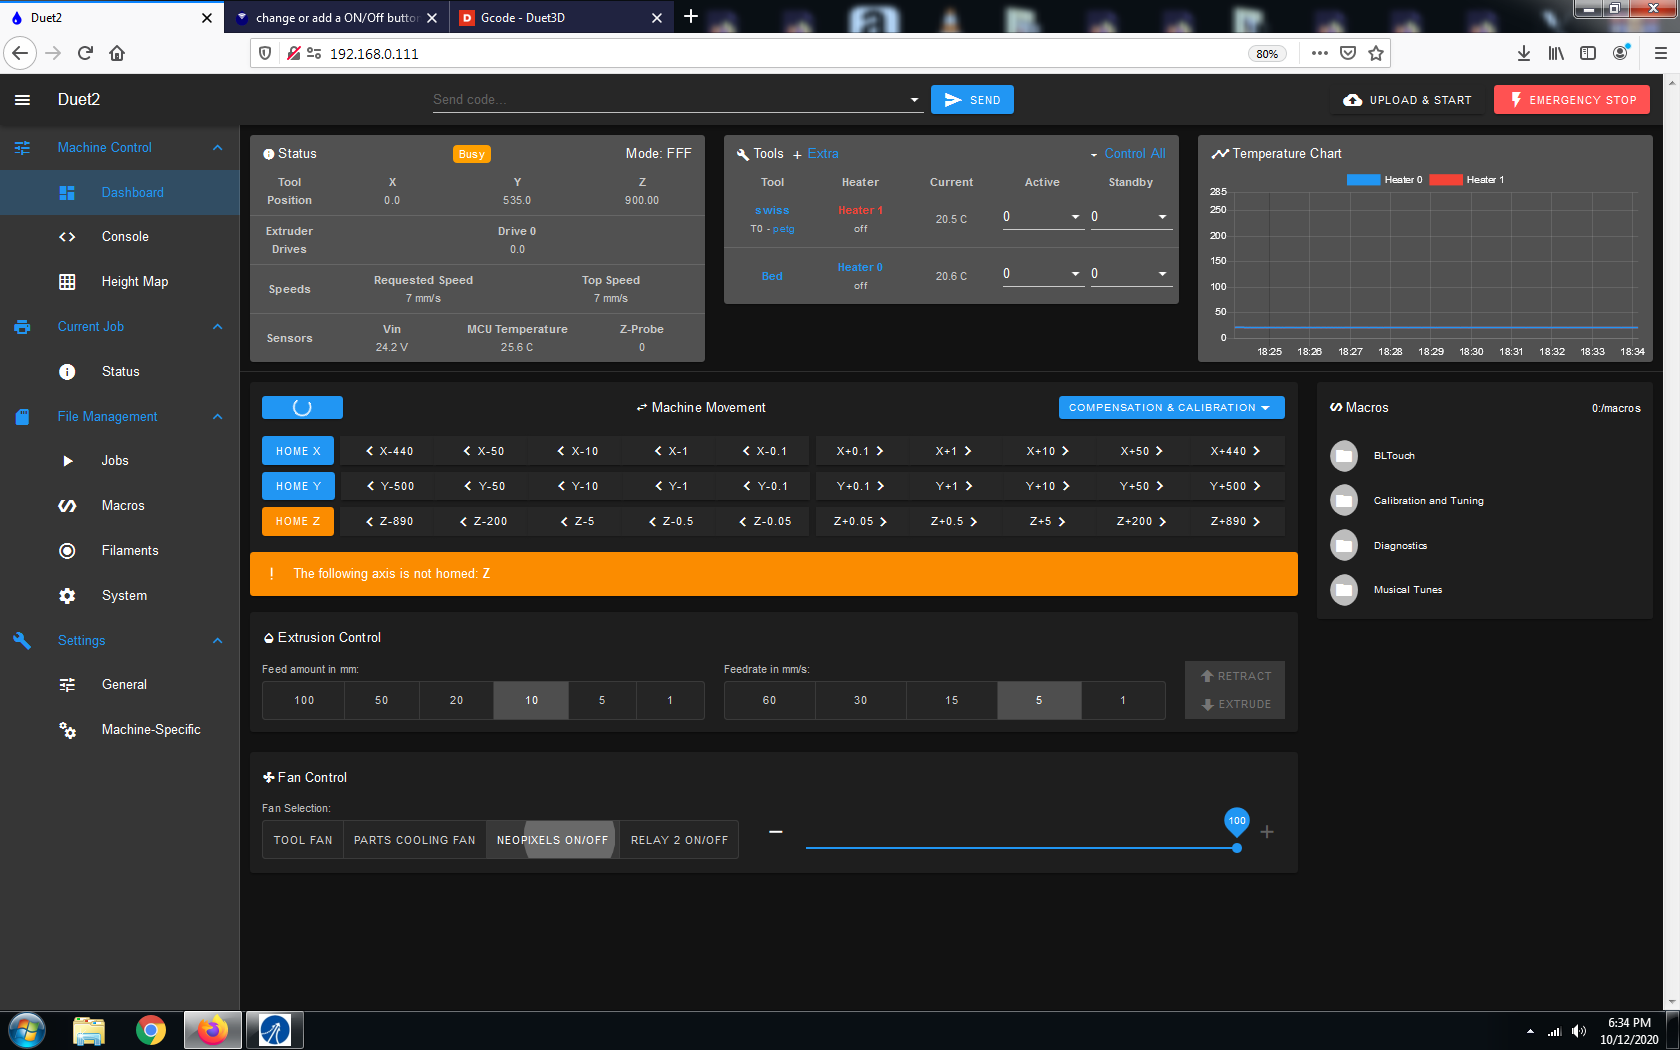Open the Extra tools tab
The width and height of the screenshot is (1680, 1050).
(x=816, y=154)
